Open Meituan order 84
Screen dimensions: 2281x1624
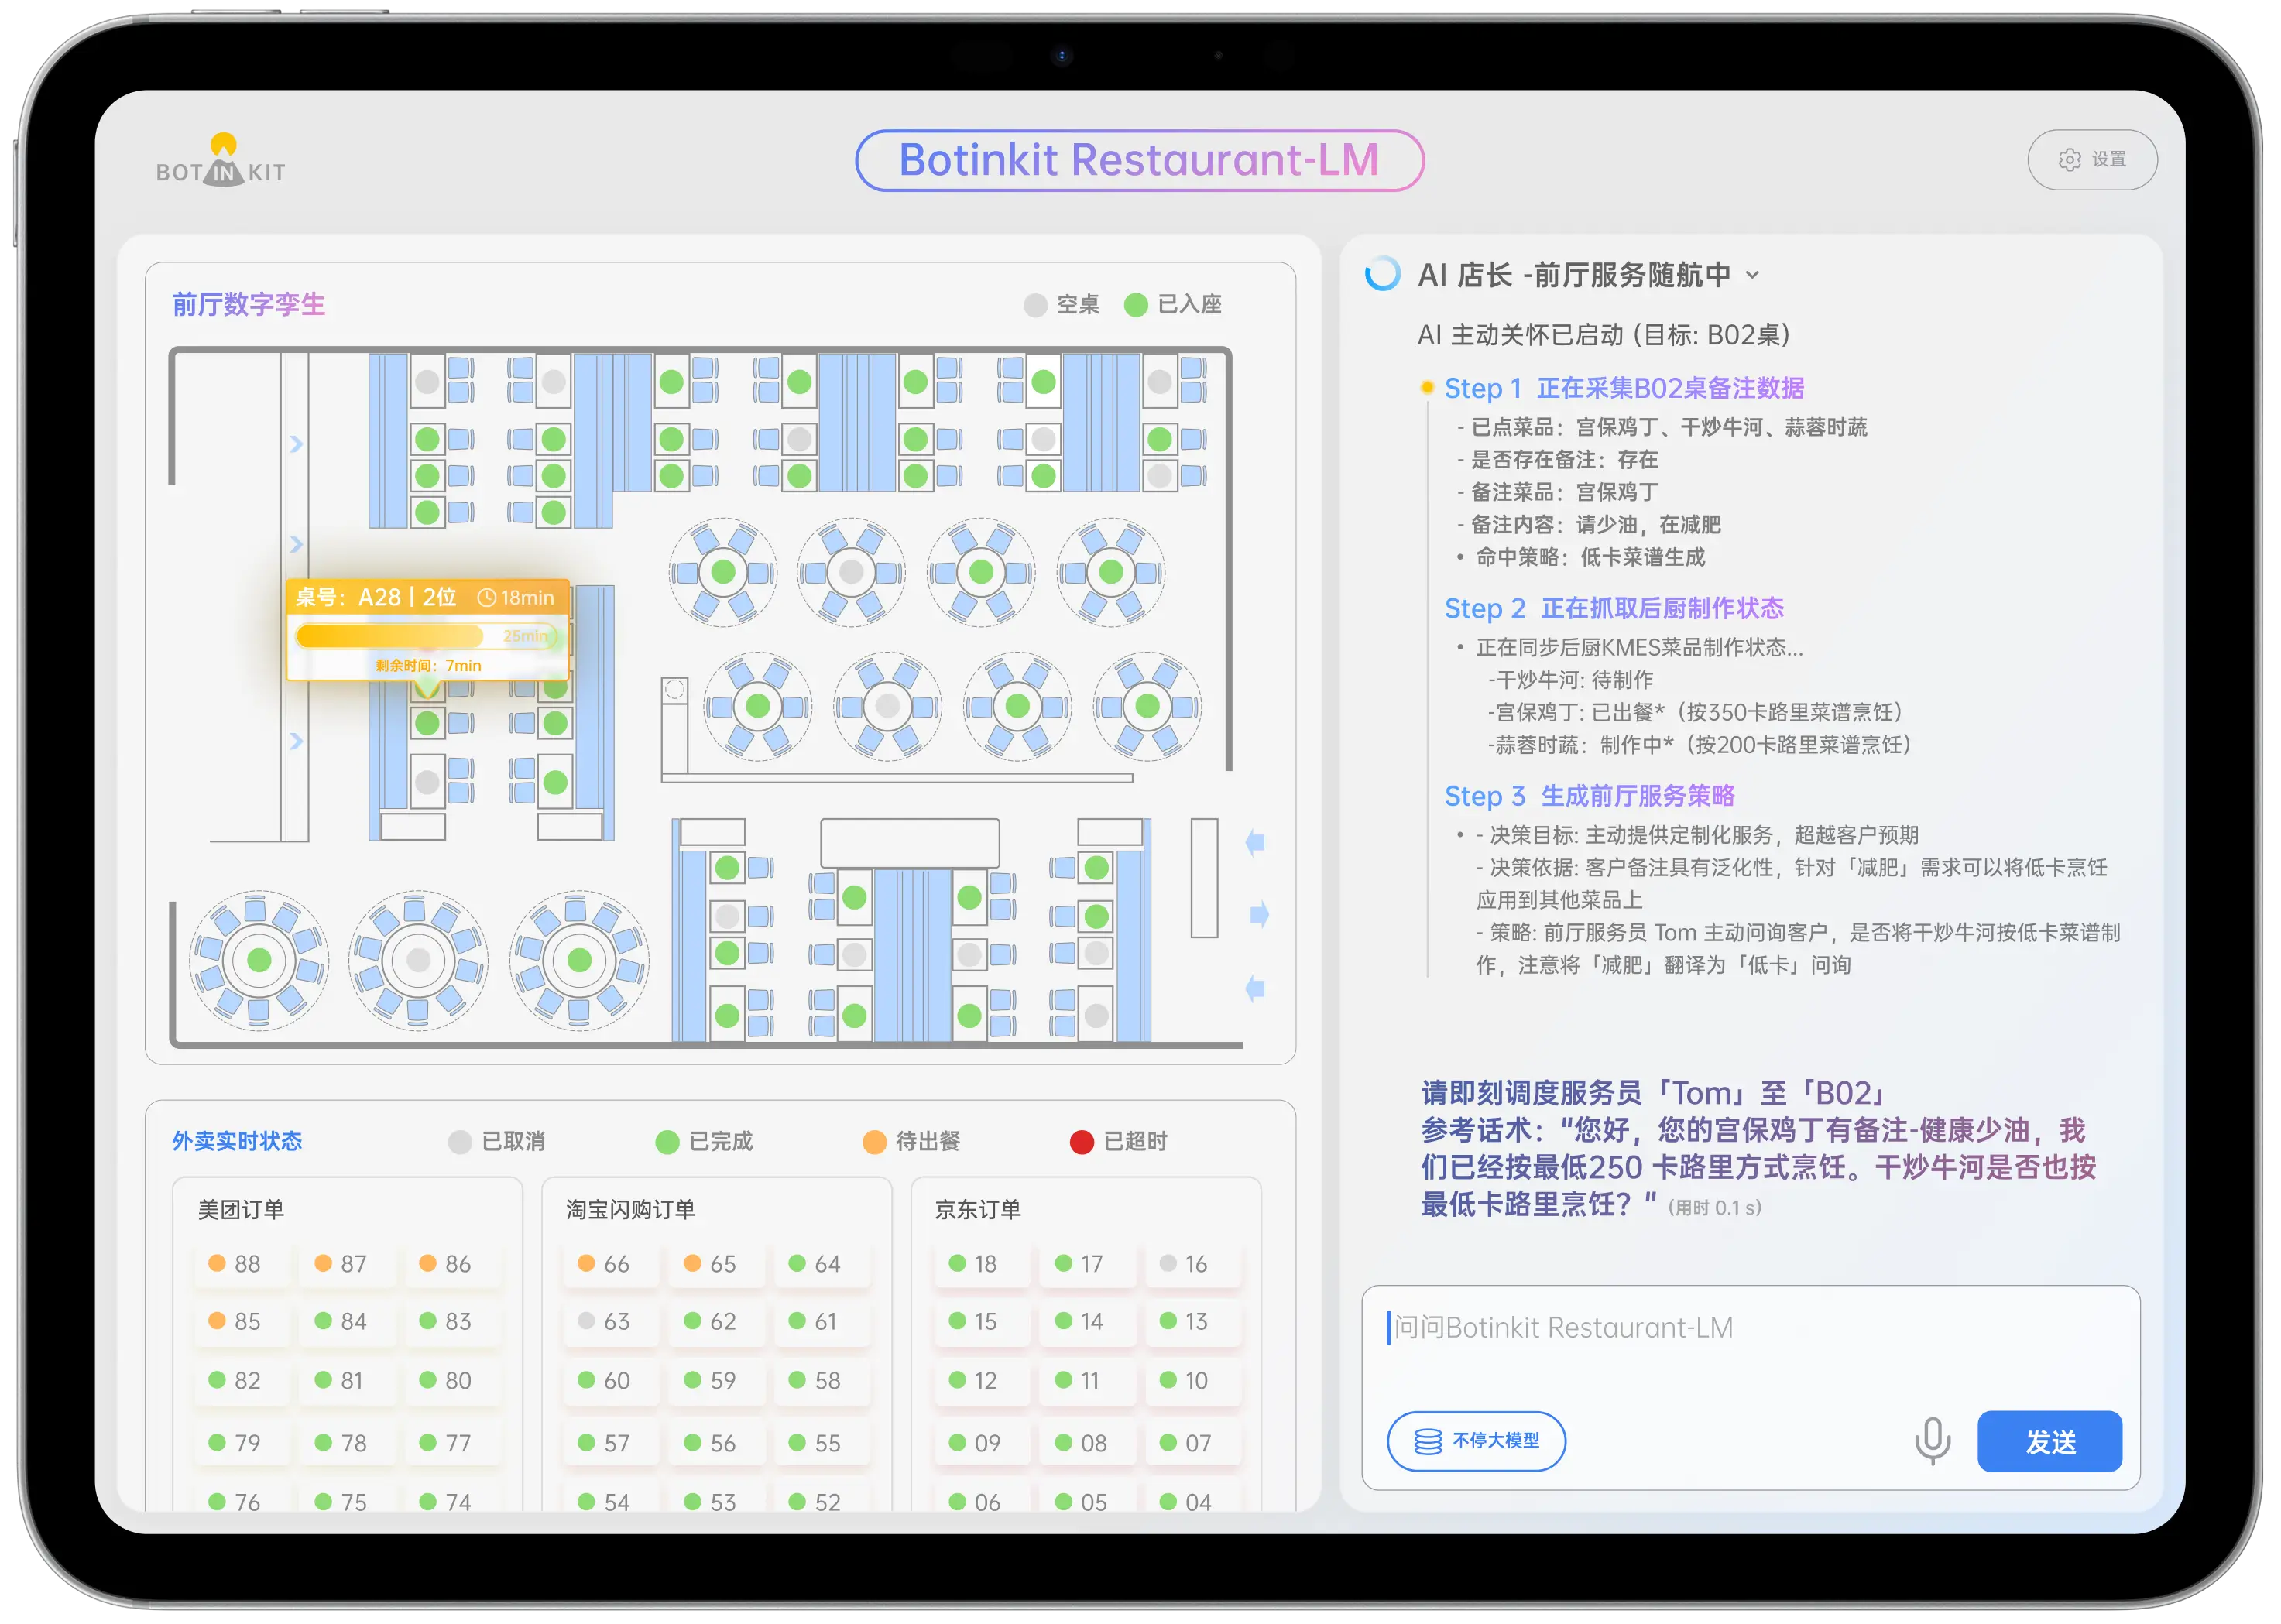tap(349, 1322)
